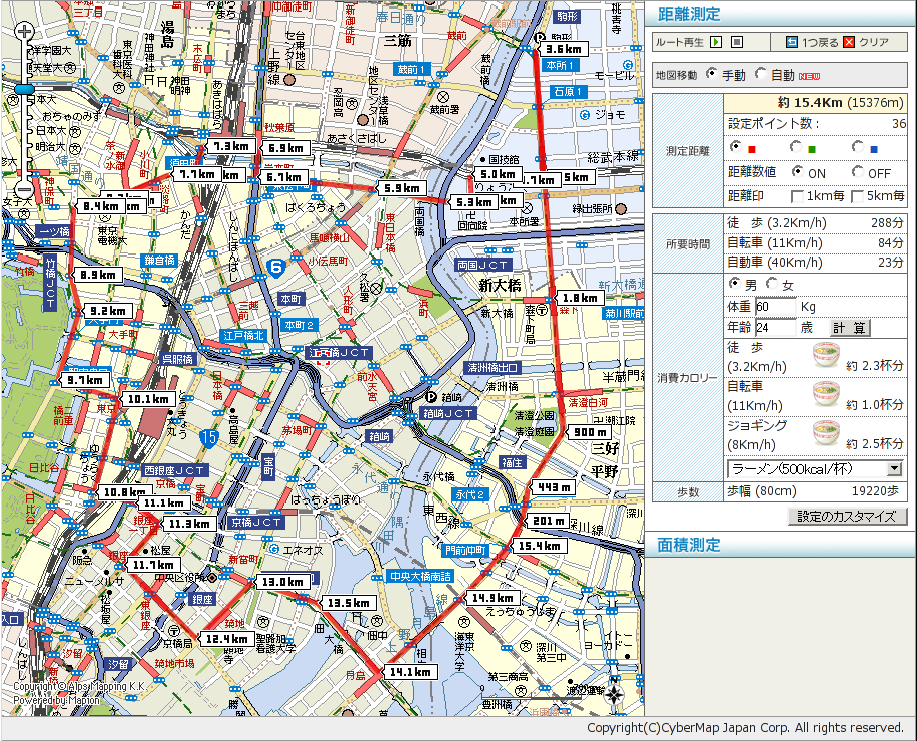This screenshot has width=917, height=741.
Task: Click the 201 m route marker
Action: [x=548, y=521]
